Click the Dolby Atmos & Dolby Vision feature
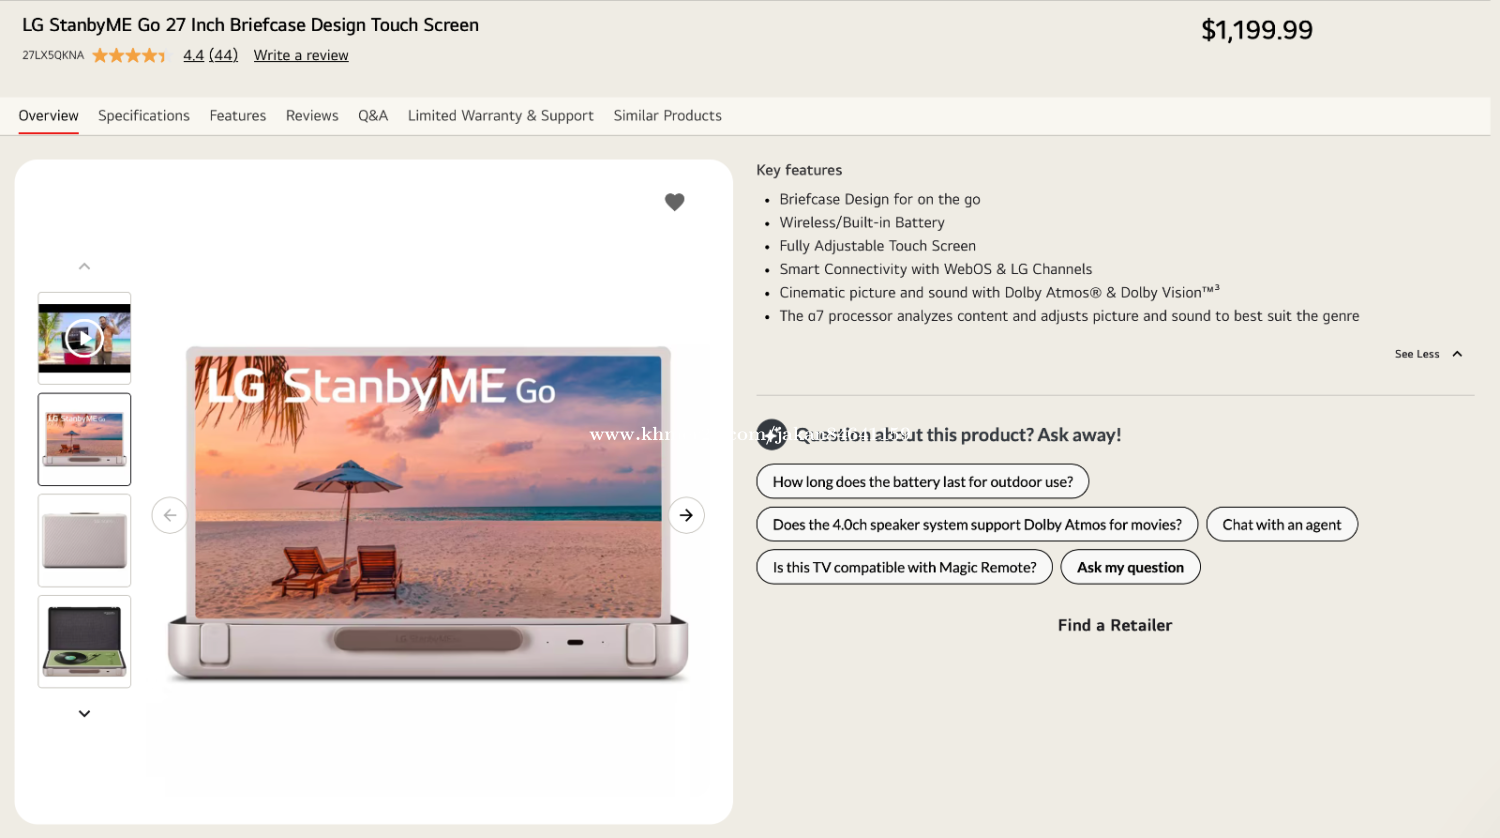This screenshot has width=1500, height=838. coord(999,292)
